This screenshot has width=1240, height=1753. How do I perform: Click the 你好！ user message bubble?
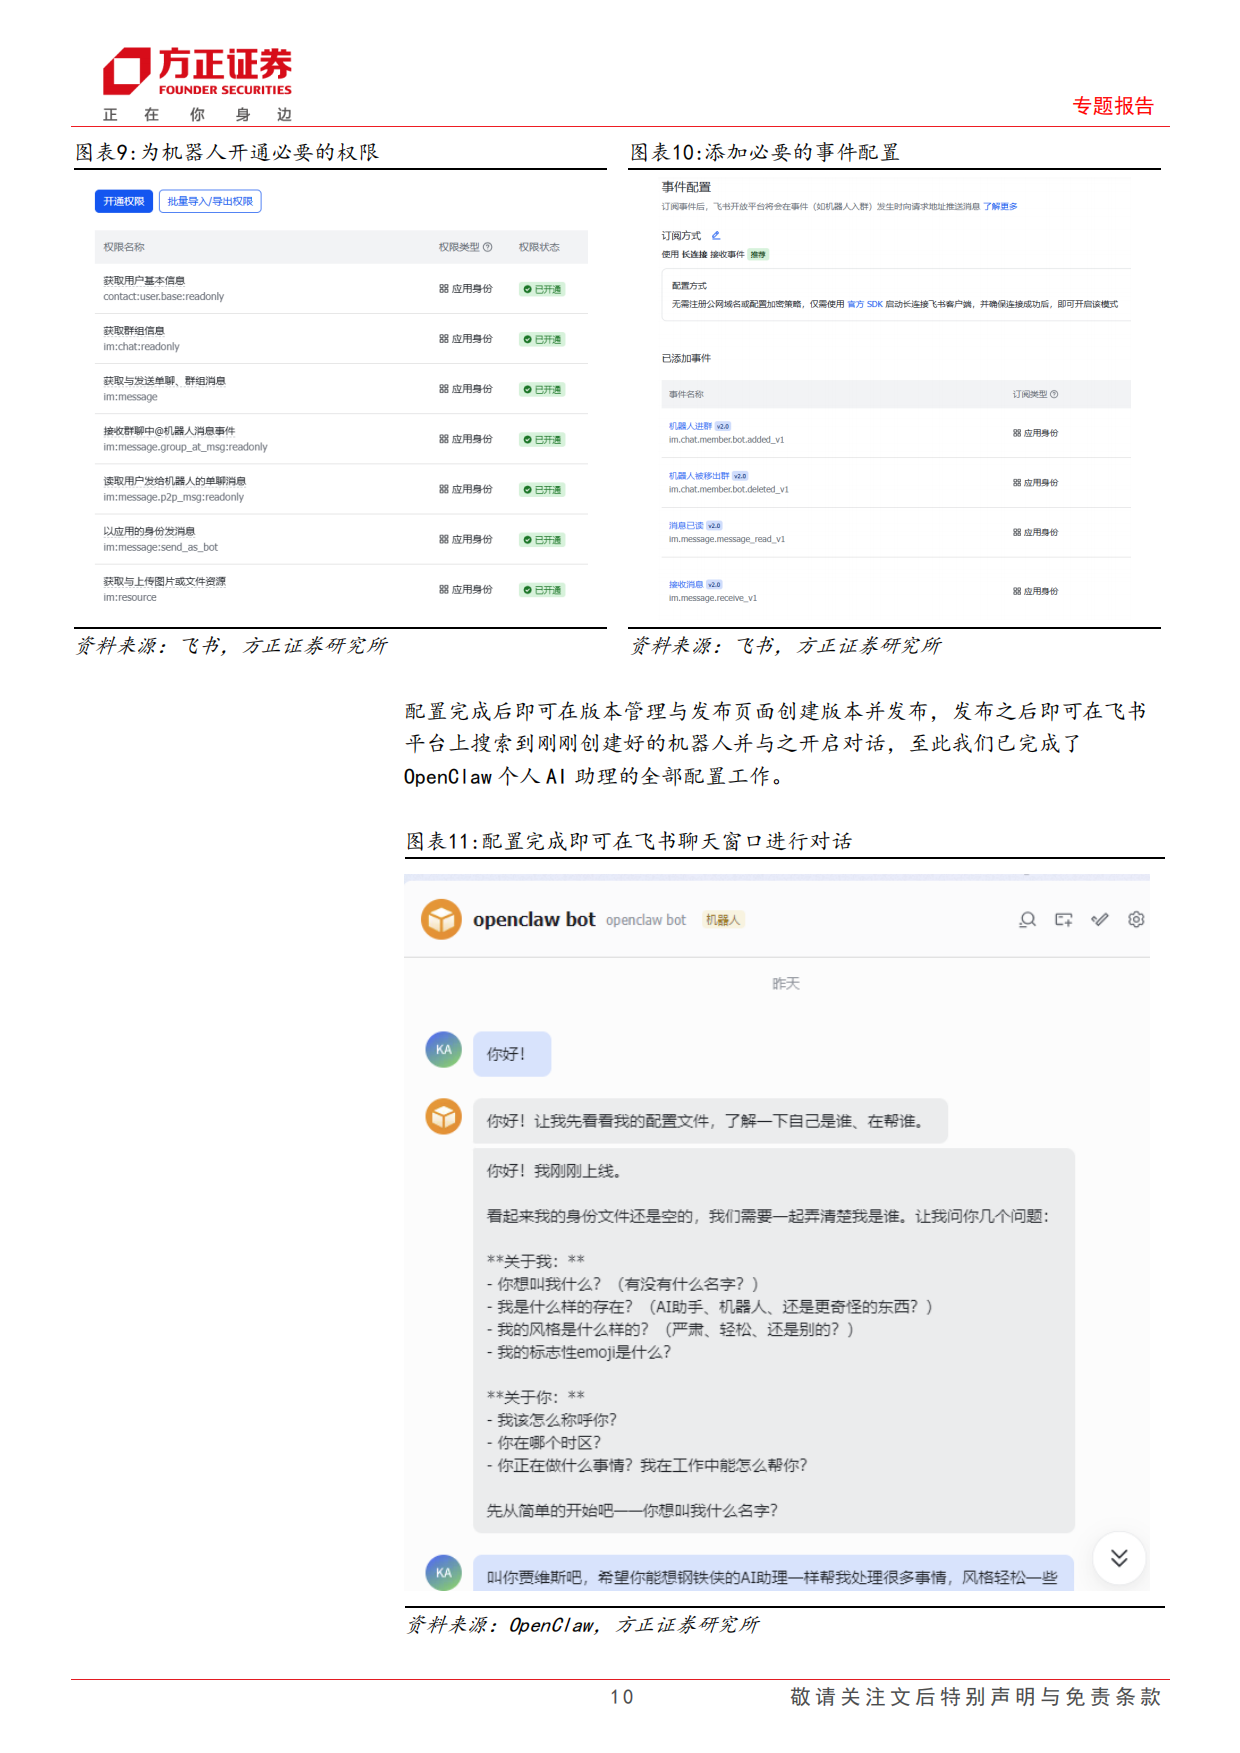[x=511, y=1054]
